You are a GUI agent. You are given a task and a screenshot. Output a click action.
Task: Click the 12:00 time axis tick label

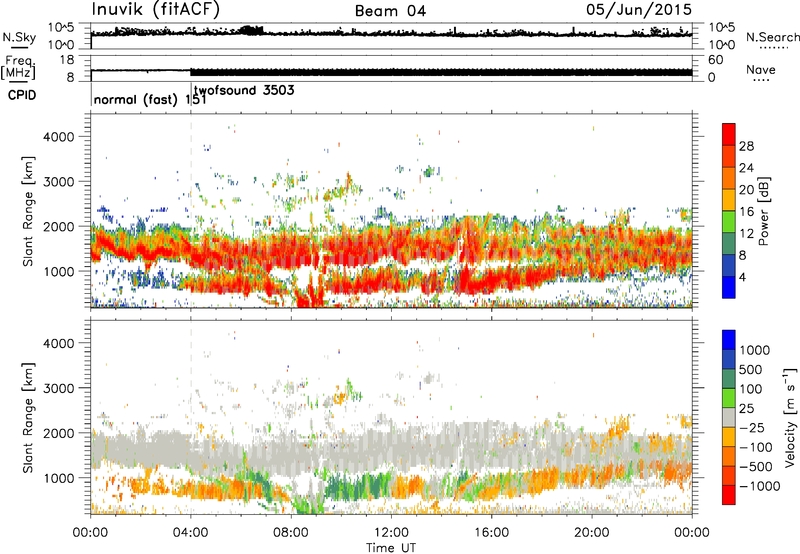[x=391, y=533]
